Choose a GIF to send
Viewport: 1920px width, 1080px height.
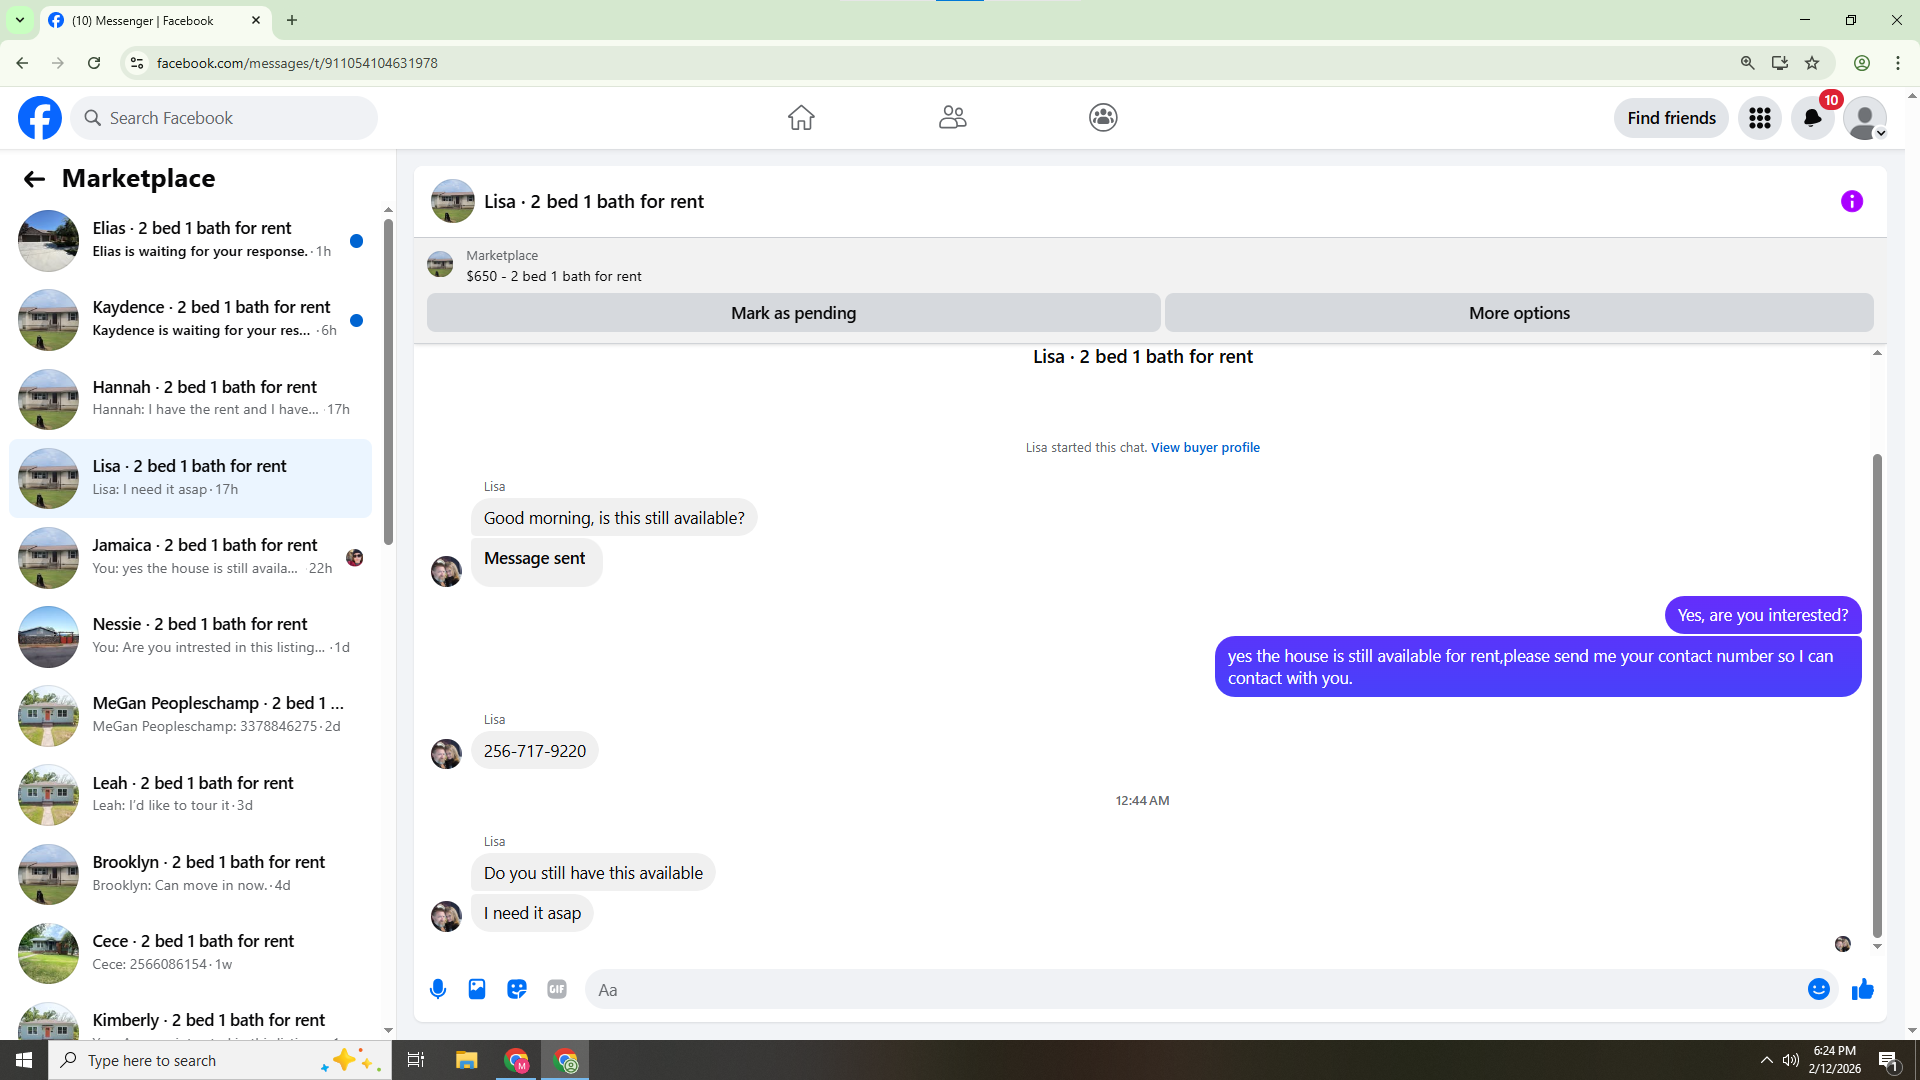tap(557, 990)
